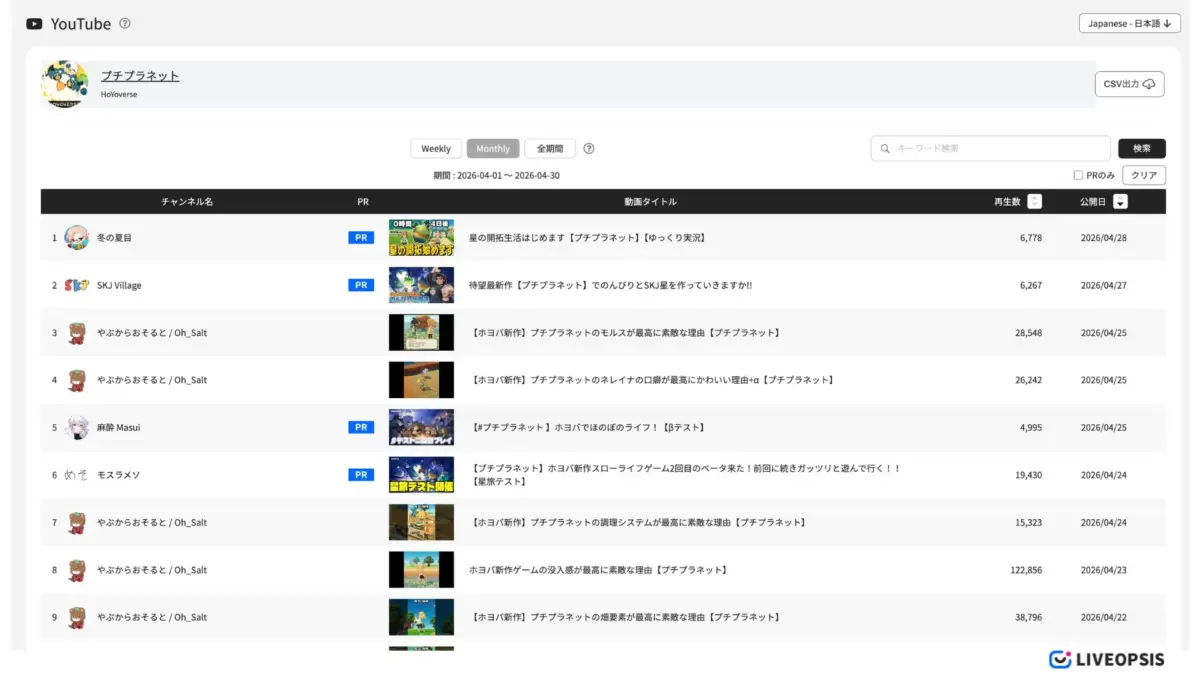Click channel name SKJ Village
Image resolution: width=1200 pixels, height=675 pixels.
pyautogui.click(x=119, y=285)
